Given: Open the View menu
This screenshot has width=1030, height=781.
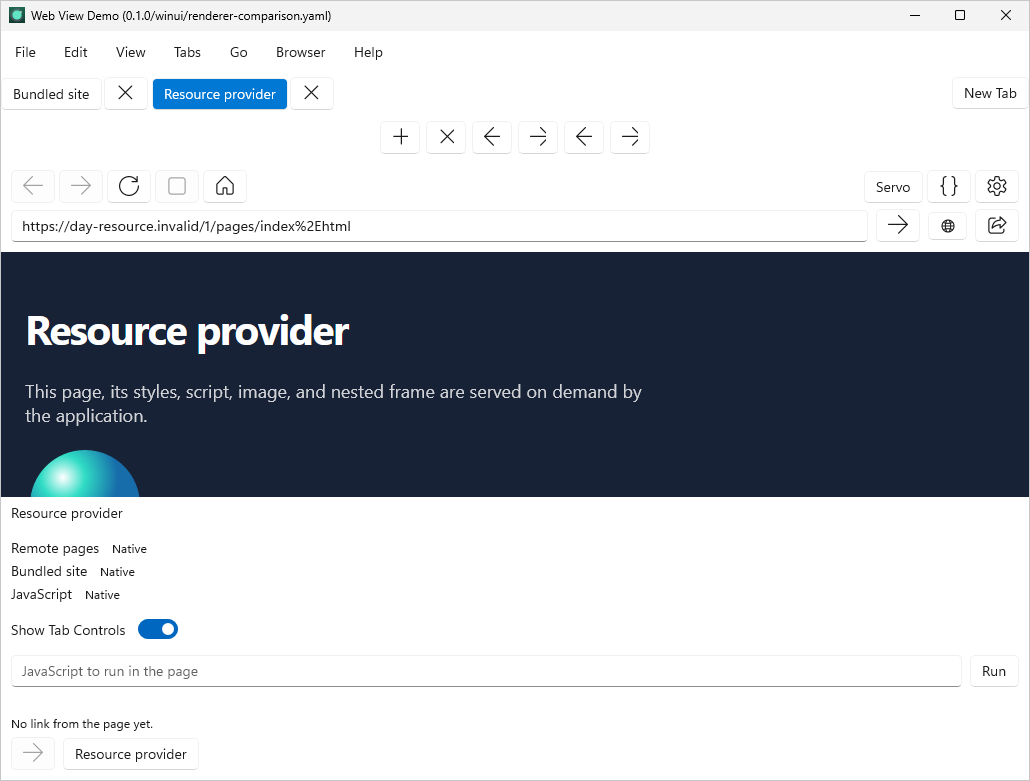Looking at the screenshot, I should [x=131, y=53].
